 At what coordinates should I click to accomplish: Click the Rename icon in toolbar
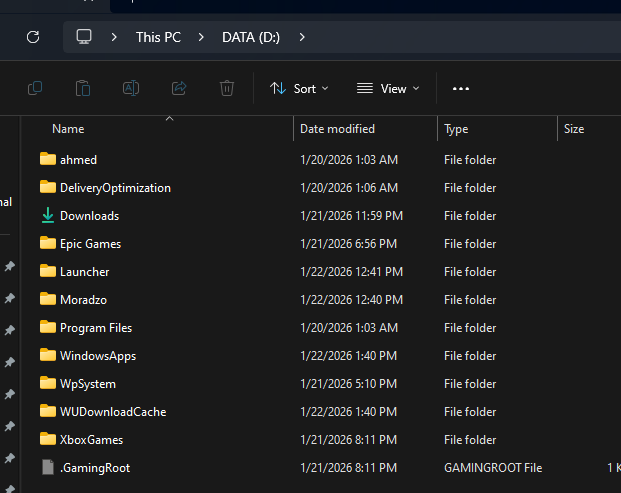(131, 88)
